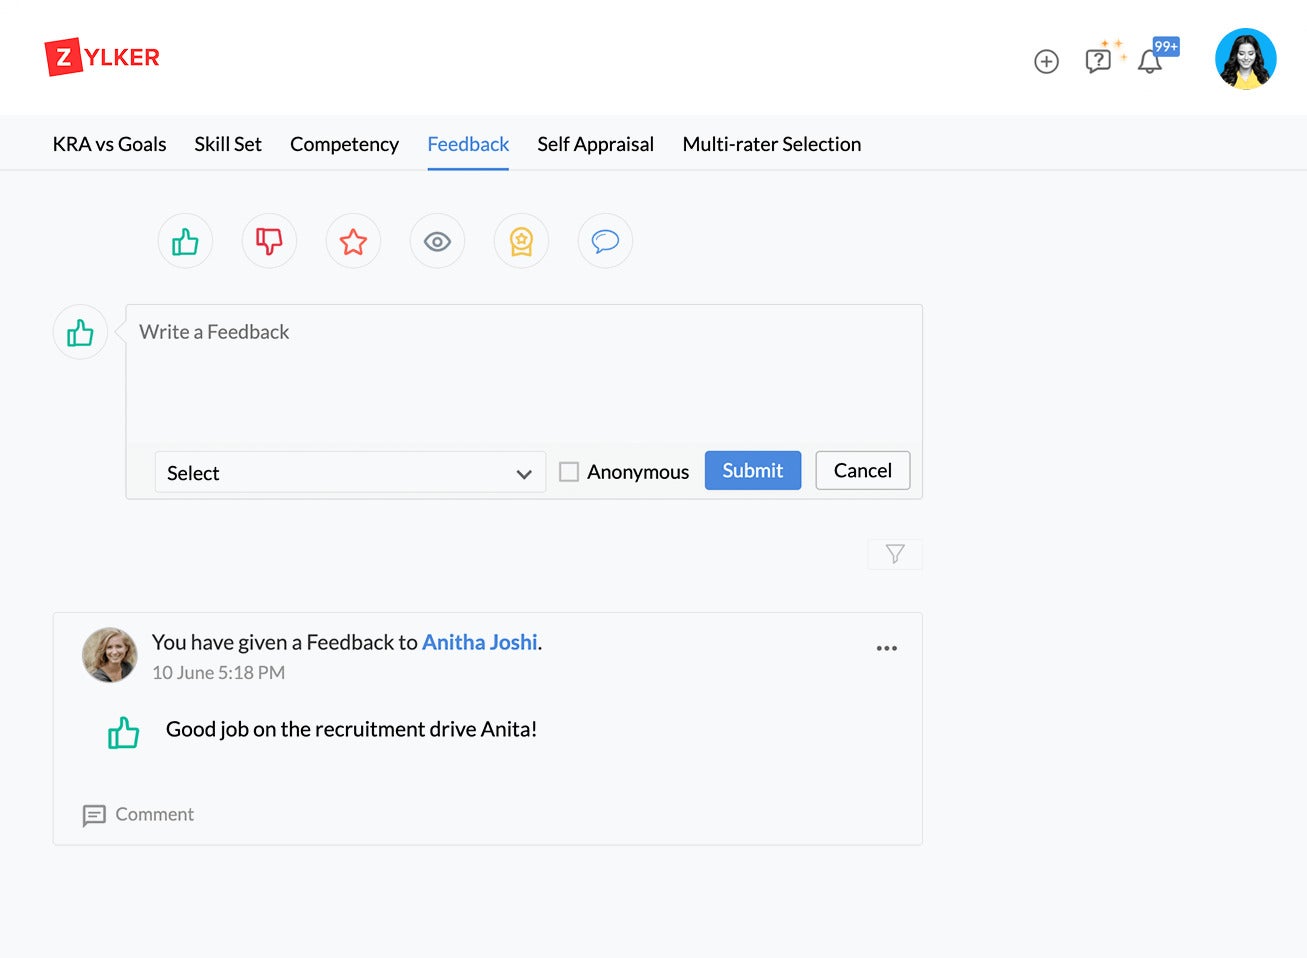Viewport: 1307px width, 958px height.
Task: Check the Anonymous checkbox
Action: [569, 472]
